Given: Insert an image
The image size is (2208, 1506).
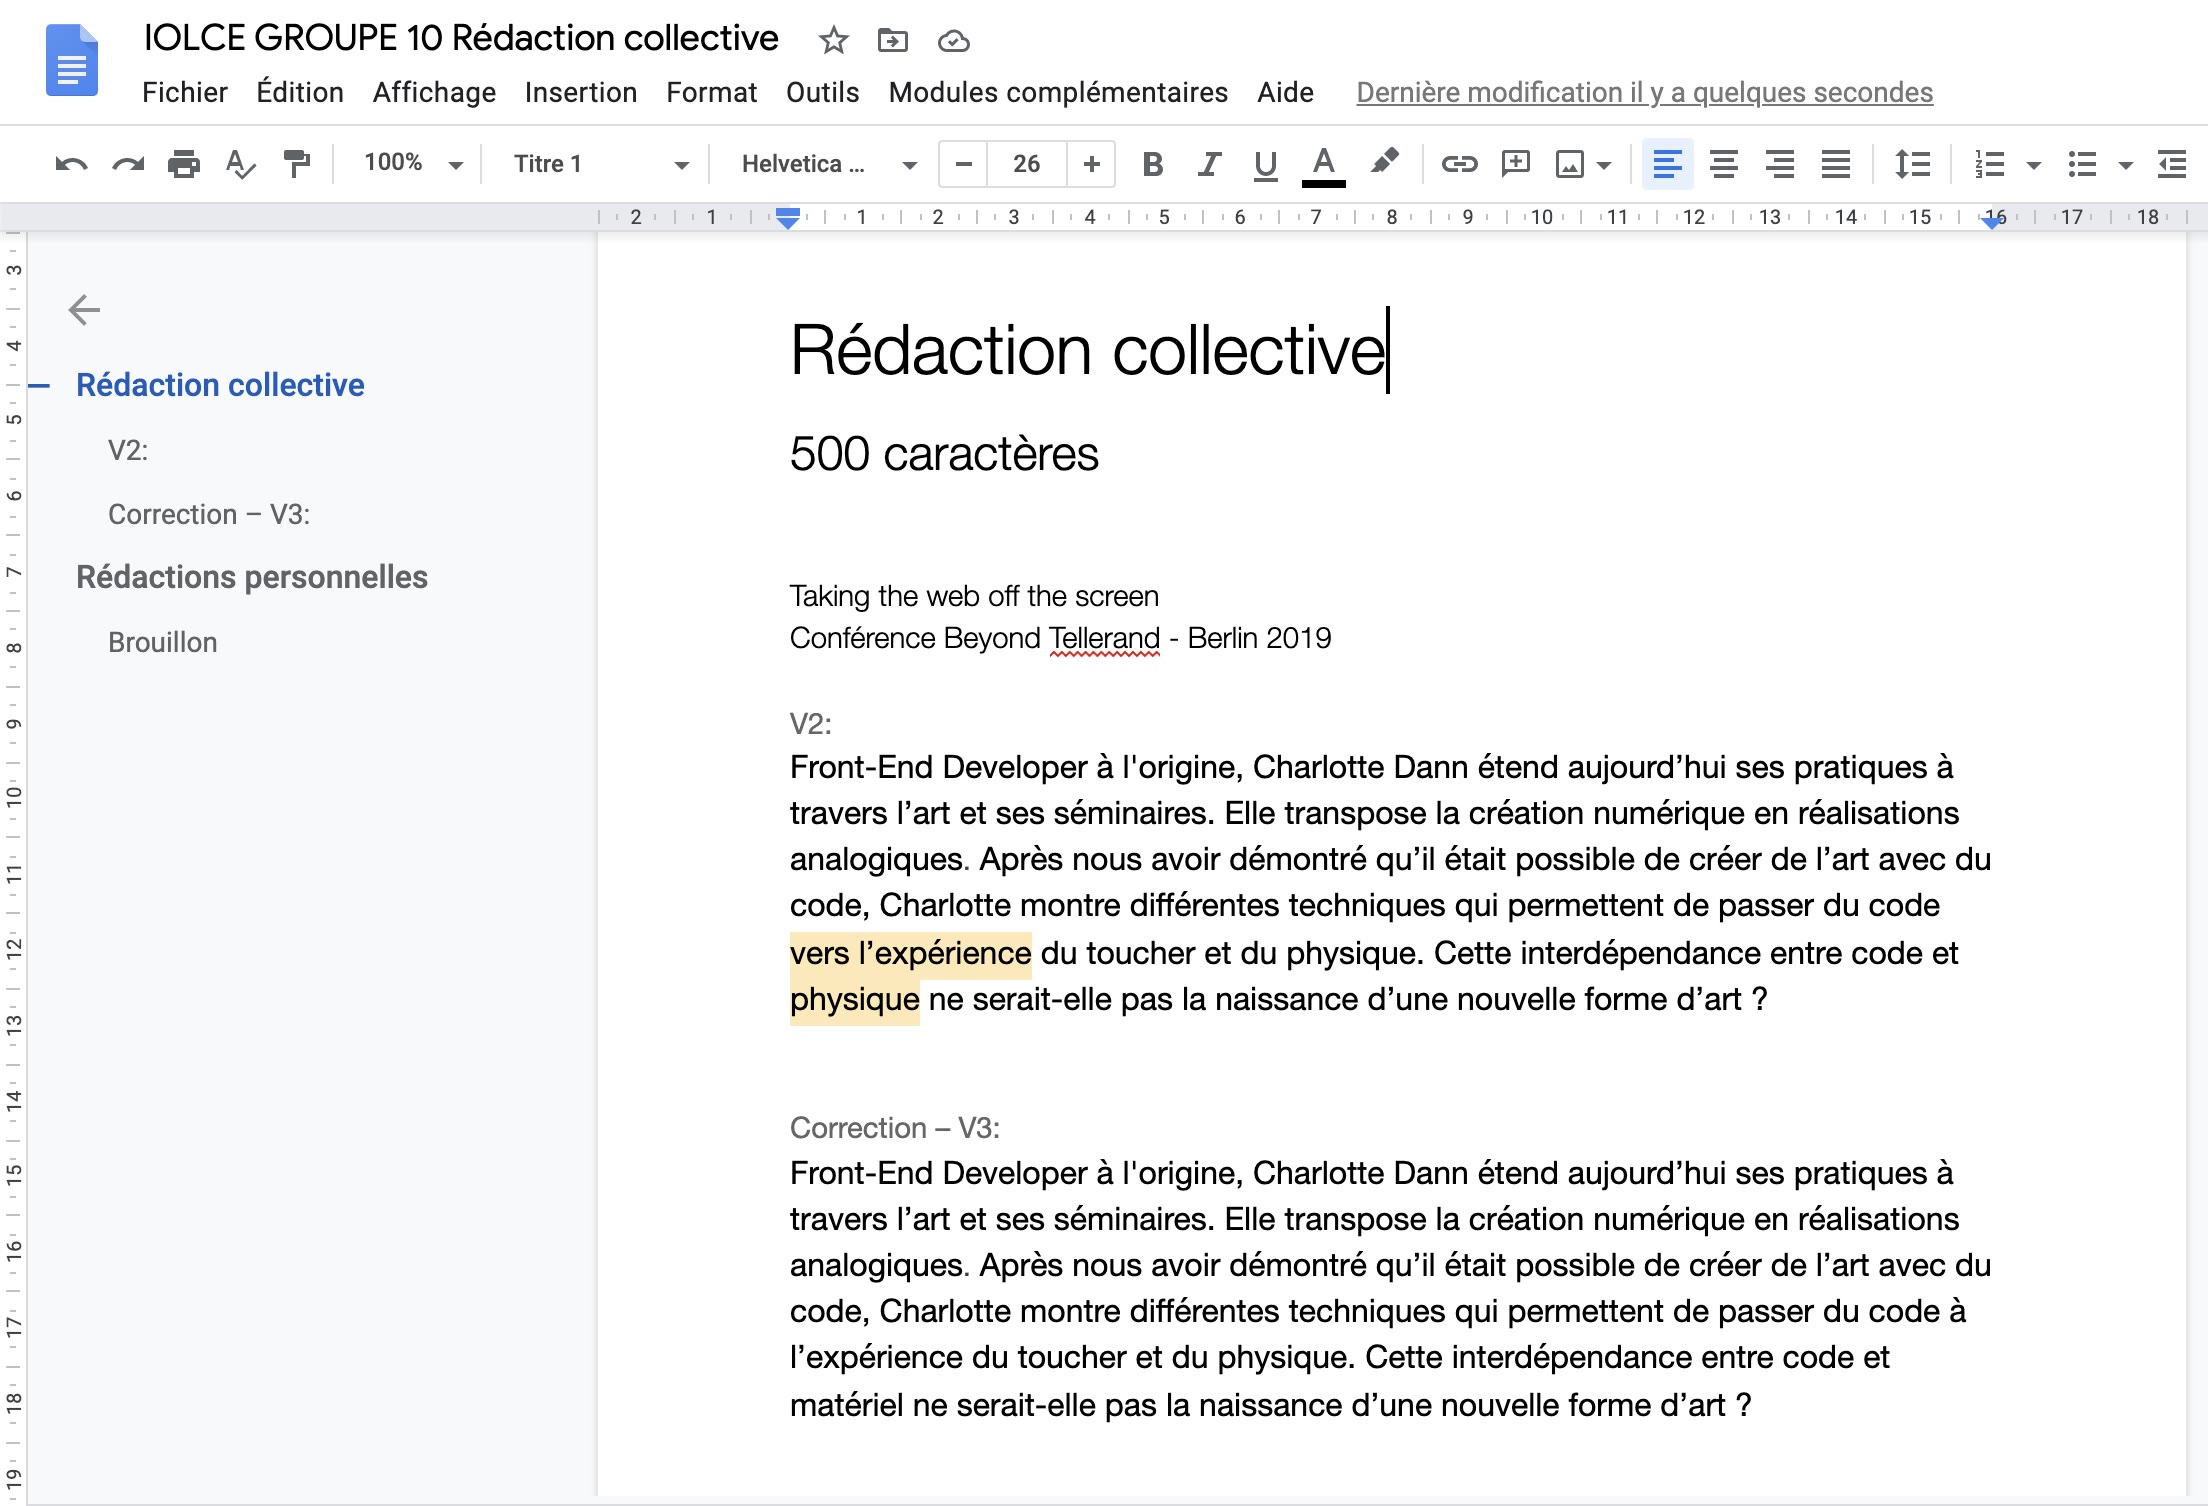Looking at the screenshot, I should click(1570, 164).
